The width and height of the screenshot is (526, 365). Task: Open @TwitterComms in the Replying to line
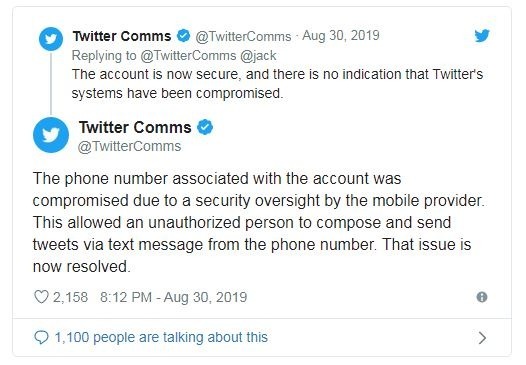[188, 56]
